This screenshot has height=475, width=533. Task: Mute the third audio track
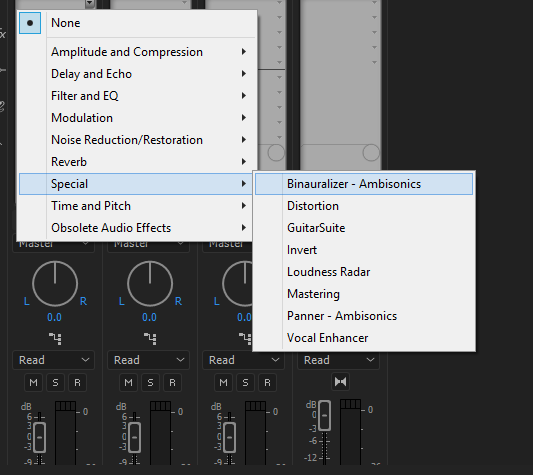(223, 383)
